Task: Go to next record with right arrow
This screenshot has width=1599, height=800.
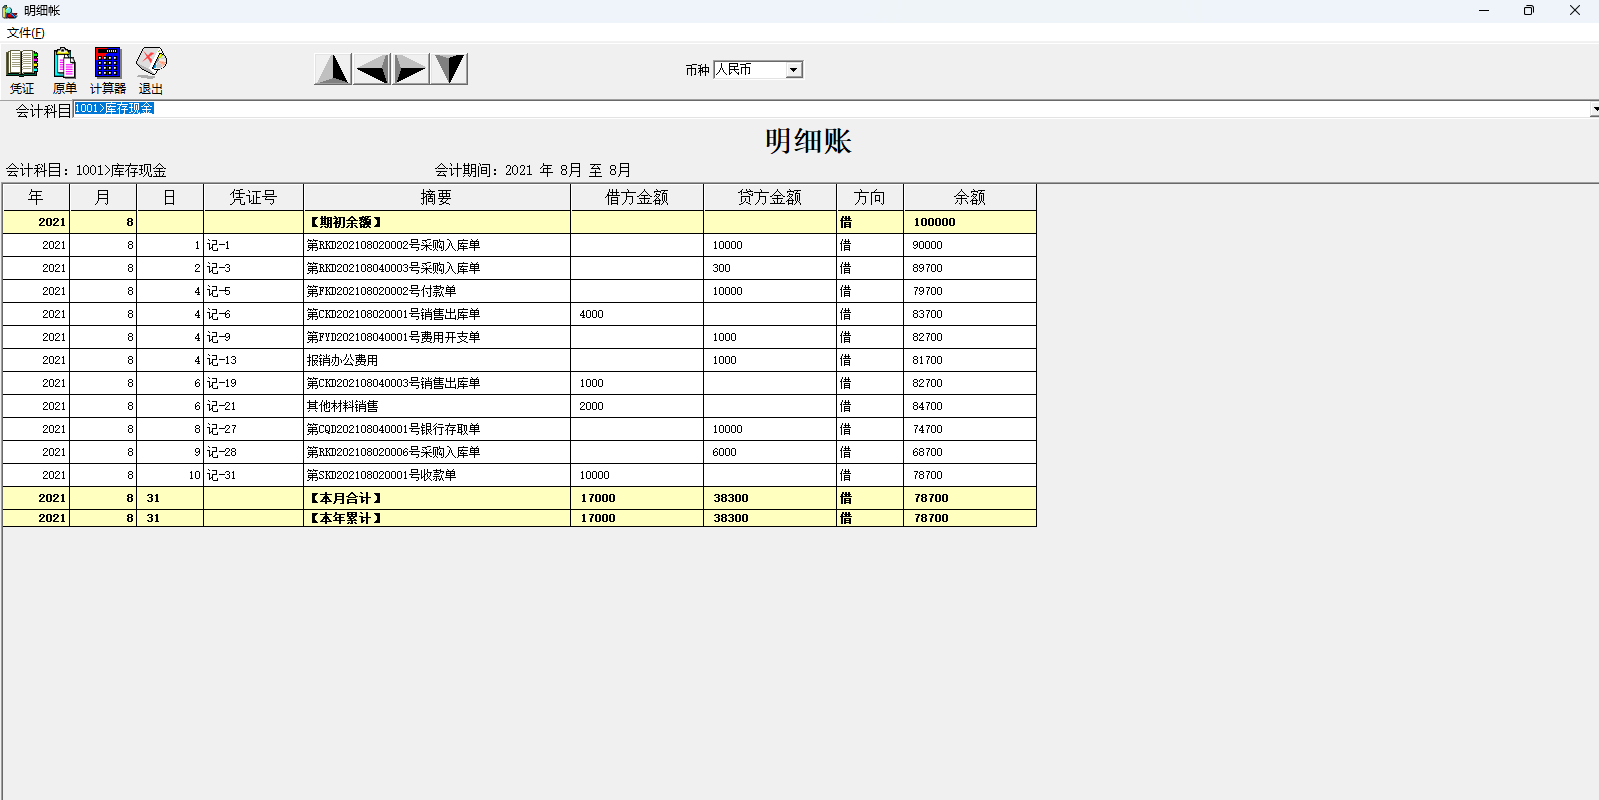Action: coord(410,69)
